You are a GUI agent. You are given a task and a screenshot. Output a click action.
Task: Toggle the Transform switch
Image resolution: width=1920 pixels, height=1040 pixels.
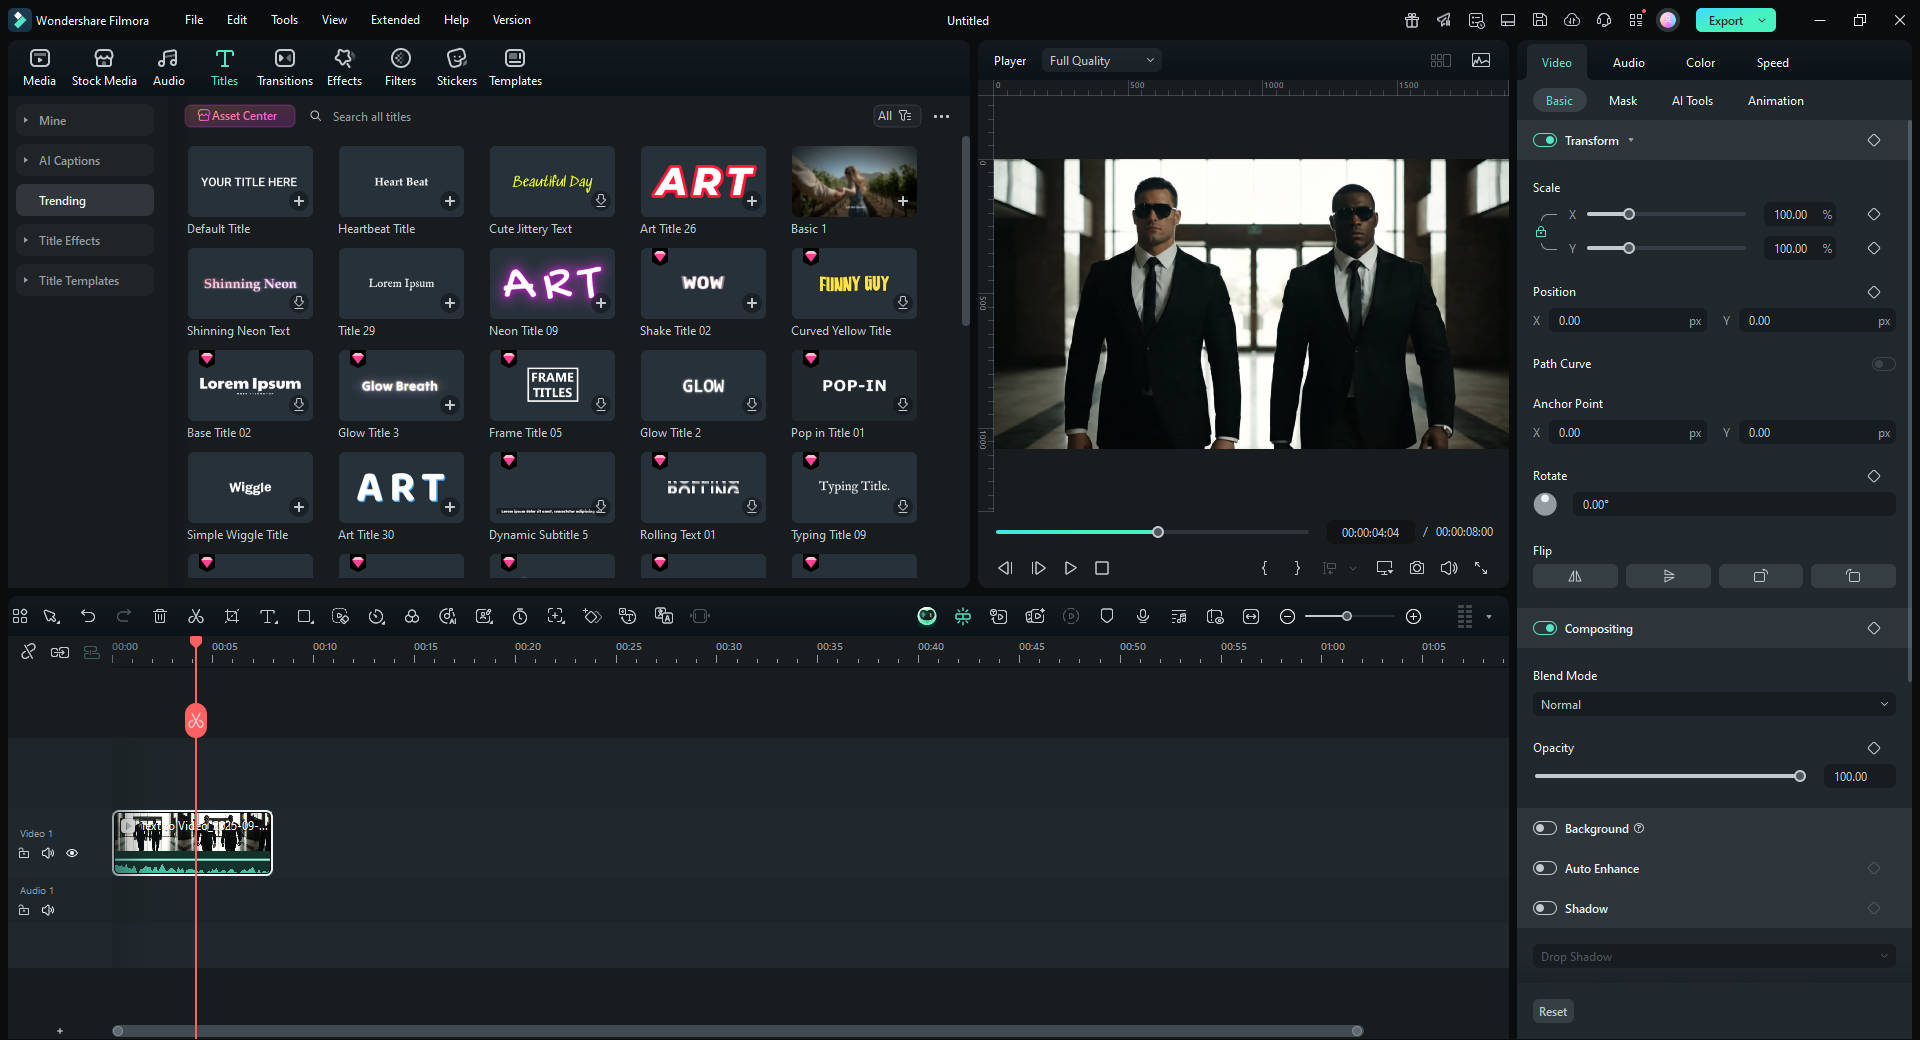[x=1545, y=141]
